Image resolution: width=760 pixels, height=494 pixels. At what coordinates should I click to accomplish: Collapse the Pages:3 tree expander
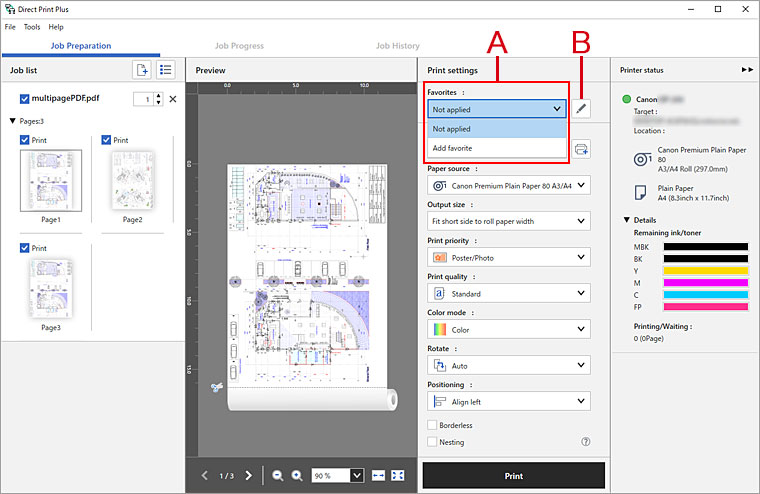click(x=12, y=121)
